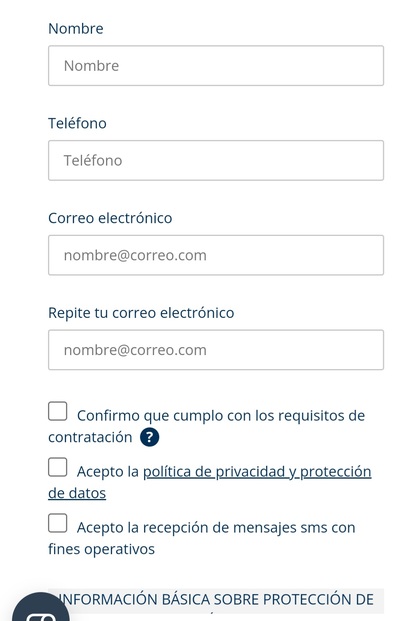Open the contratación requirements help tooltip icon

(x=149, y=437)
